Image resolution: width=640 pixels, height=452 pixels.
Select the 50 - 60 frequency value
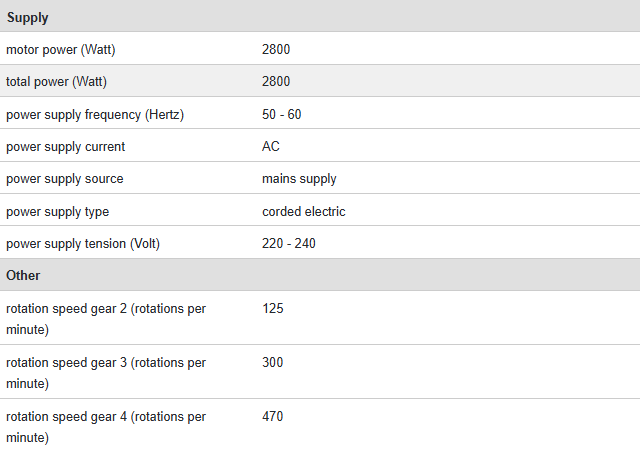(x=281, y=114)
